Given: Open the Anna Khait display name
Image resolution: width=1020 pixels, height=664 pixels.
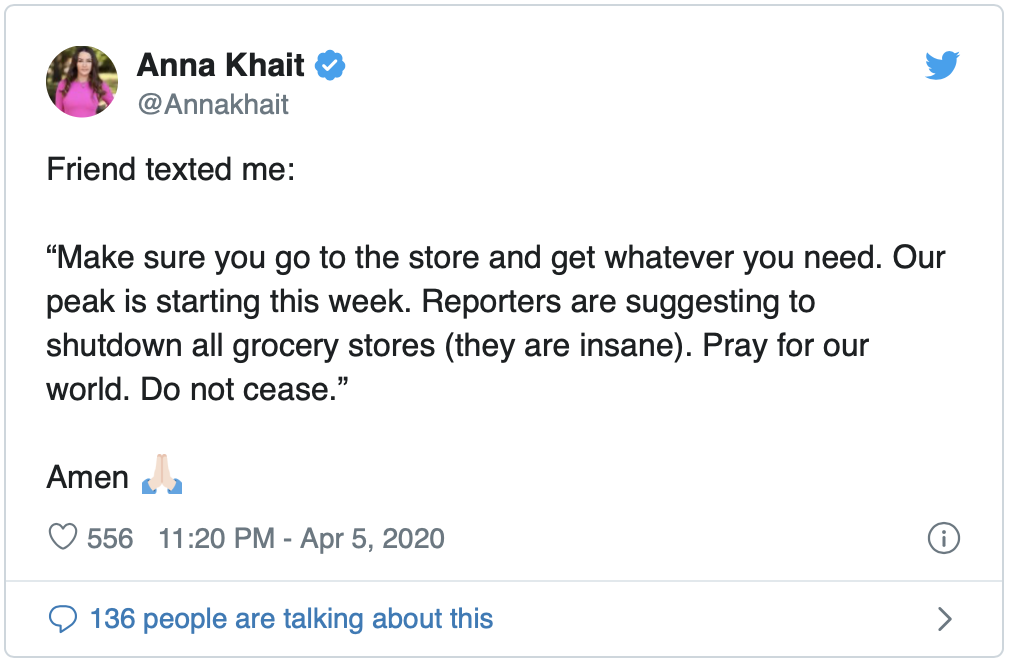Looking at the screenshot, I should (x=221, y=65).
